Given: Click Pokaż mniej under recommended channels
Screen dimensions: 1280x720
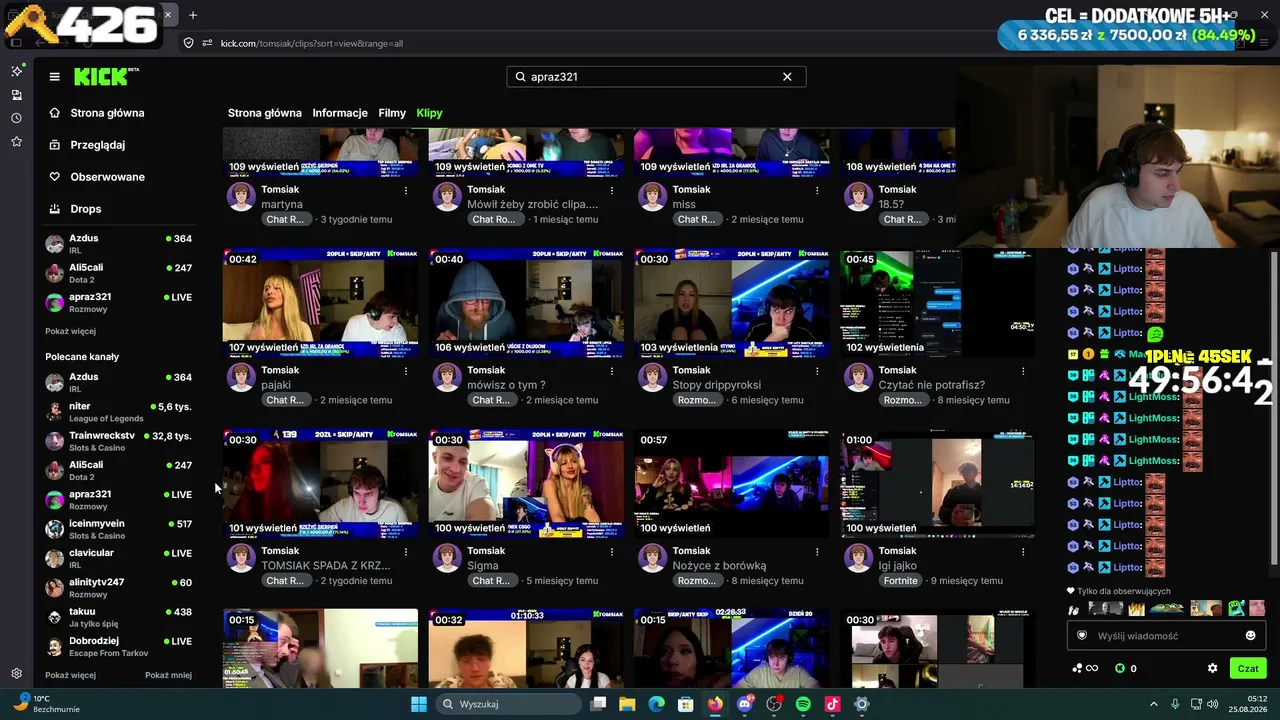Looking at the screenshot, I should (168, 675).
